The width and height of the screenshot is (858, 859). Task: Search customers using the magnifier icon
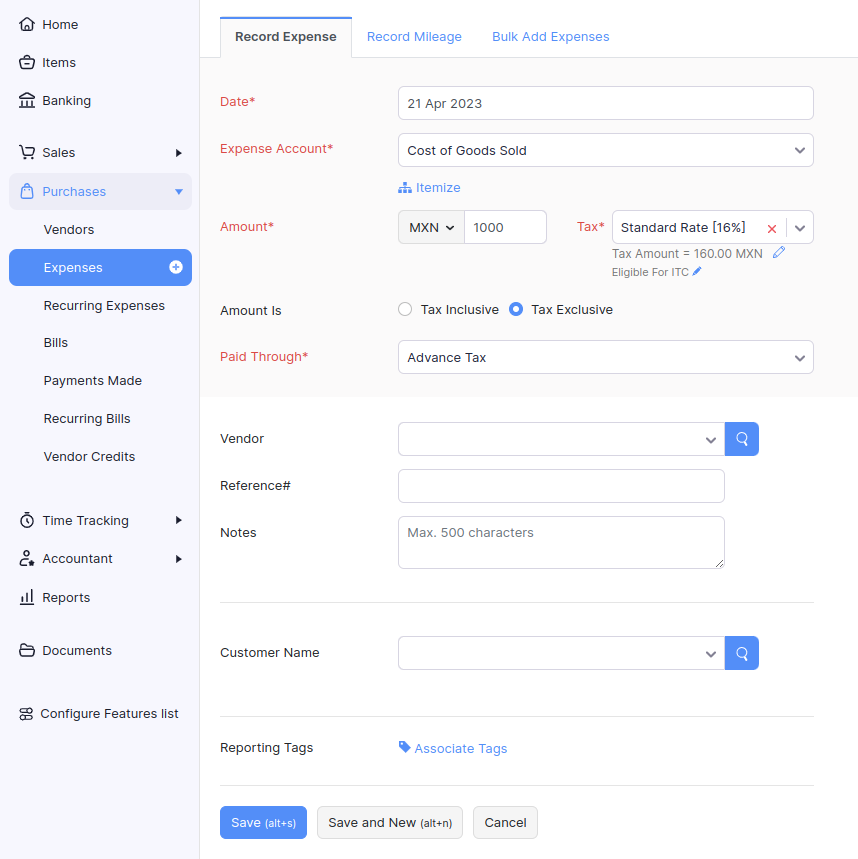(x=741, y=652)
